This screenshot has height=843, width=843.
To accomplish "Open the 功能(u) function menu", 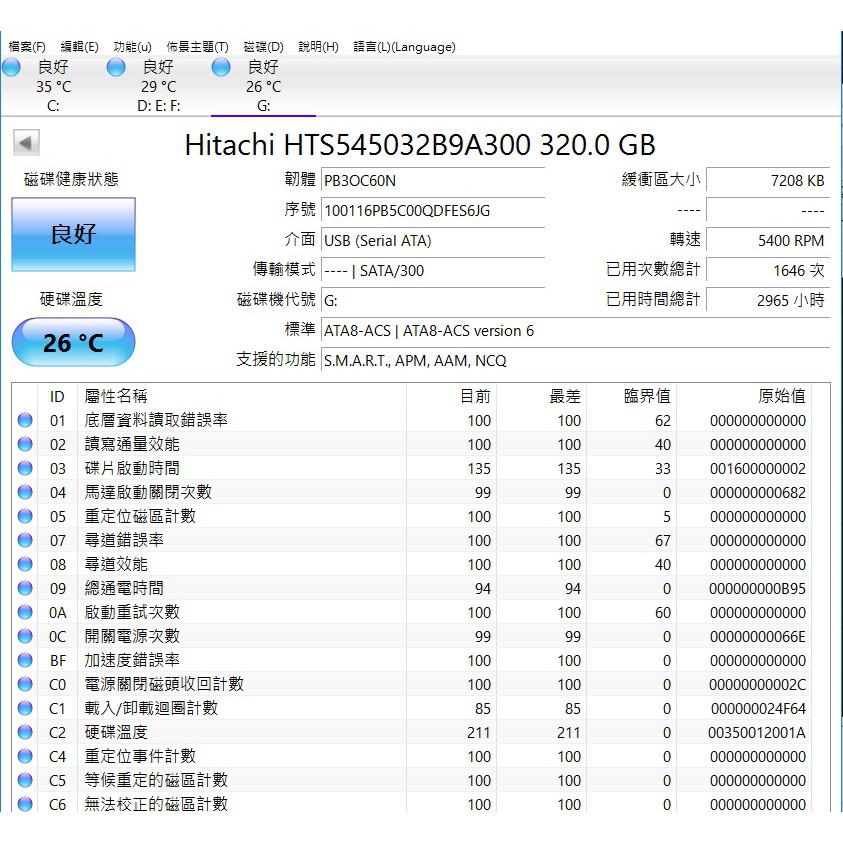I will pyautogui.click(x=133, y=47).
